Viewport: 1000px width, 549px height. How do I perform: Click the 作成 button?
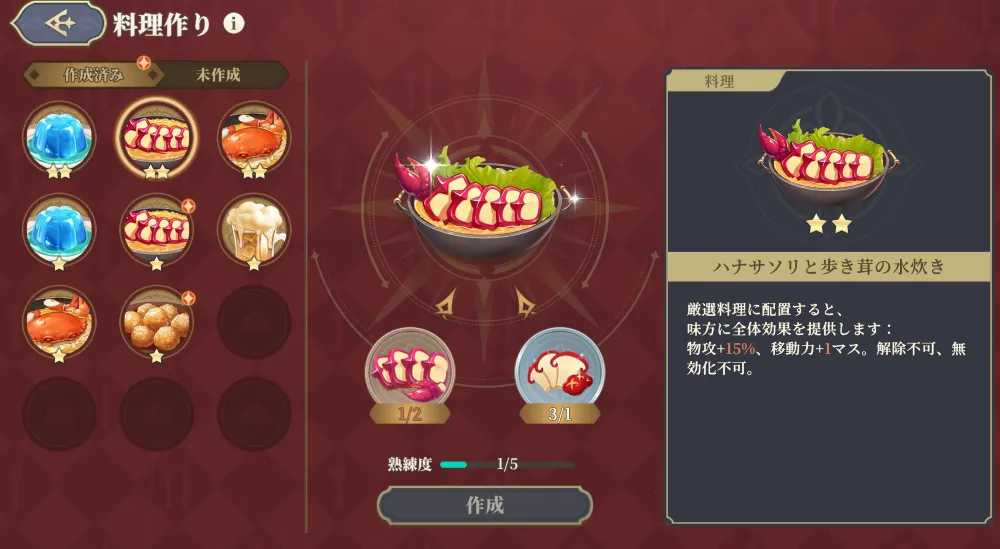485,506
